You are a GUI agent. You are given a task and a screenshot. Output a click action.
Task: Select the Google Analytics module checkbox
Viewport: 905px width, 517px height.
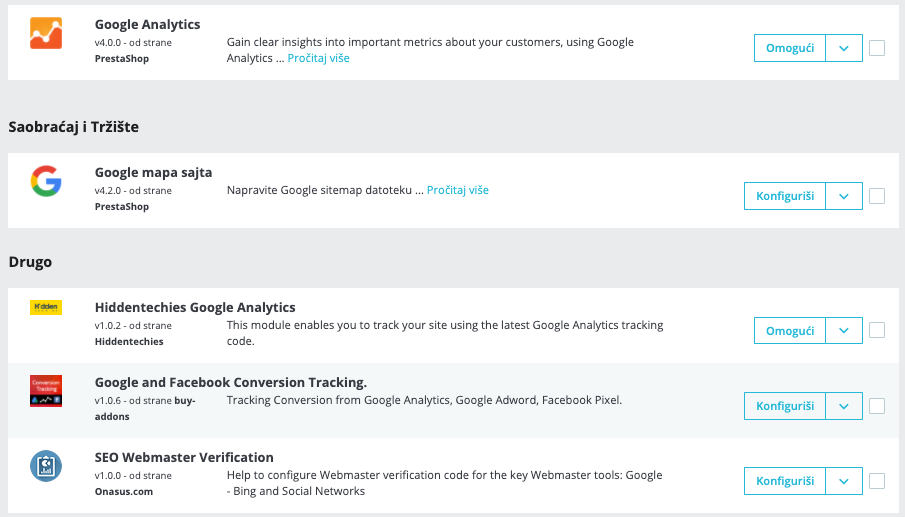pyautogui.click(x=877, y=48)
